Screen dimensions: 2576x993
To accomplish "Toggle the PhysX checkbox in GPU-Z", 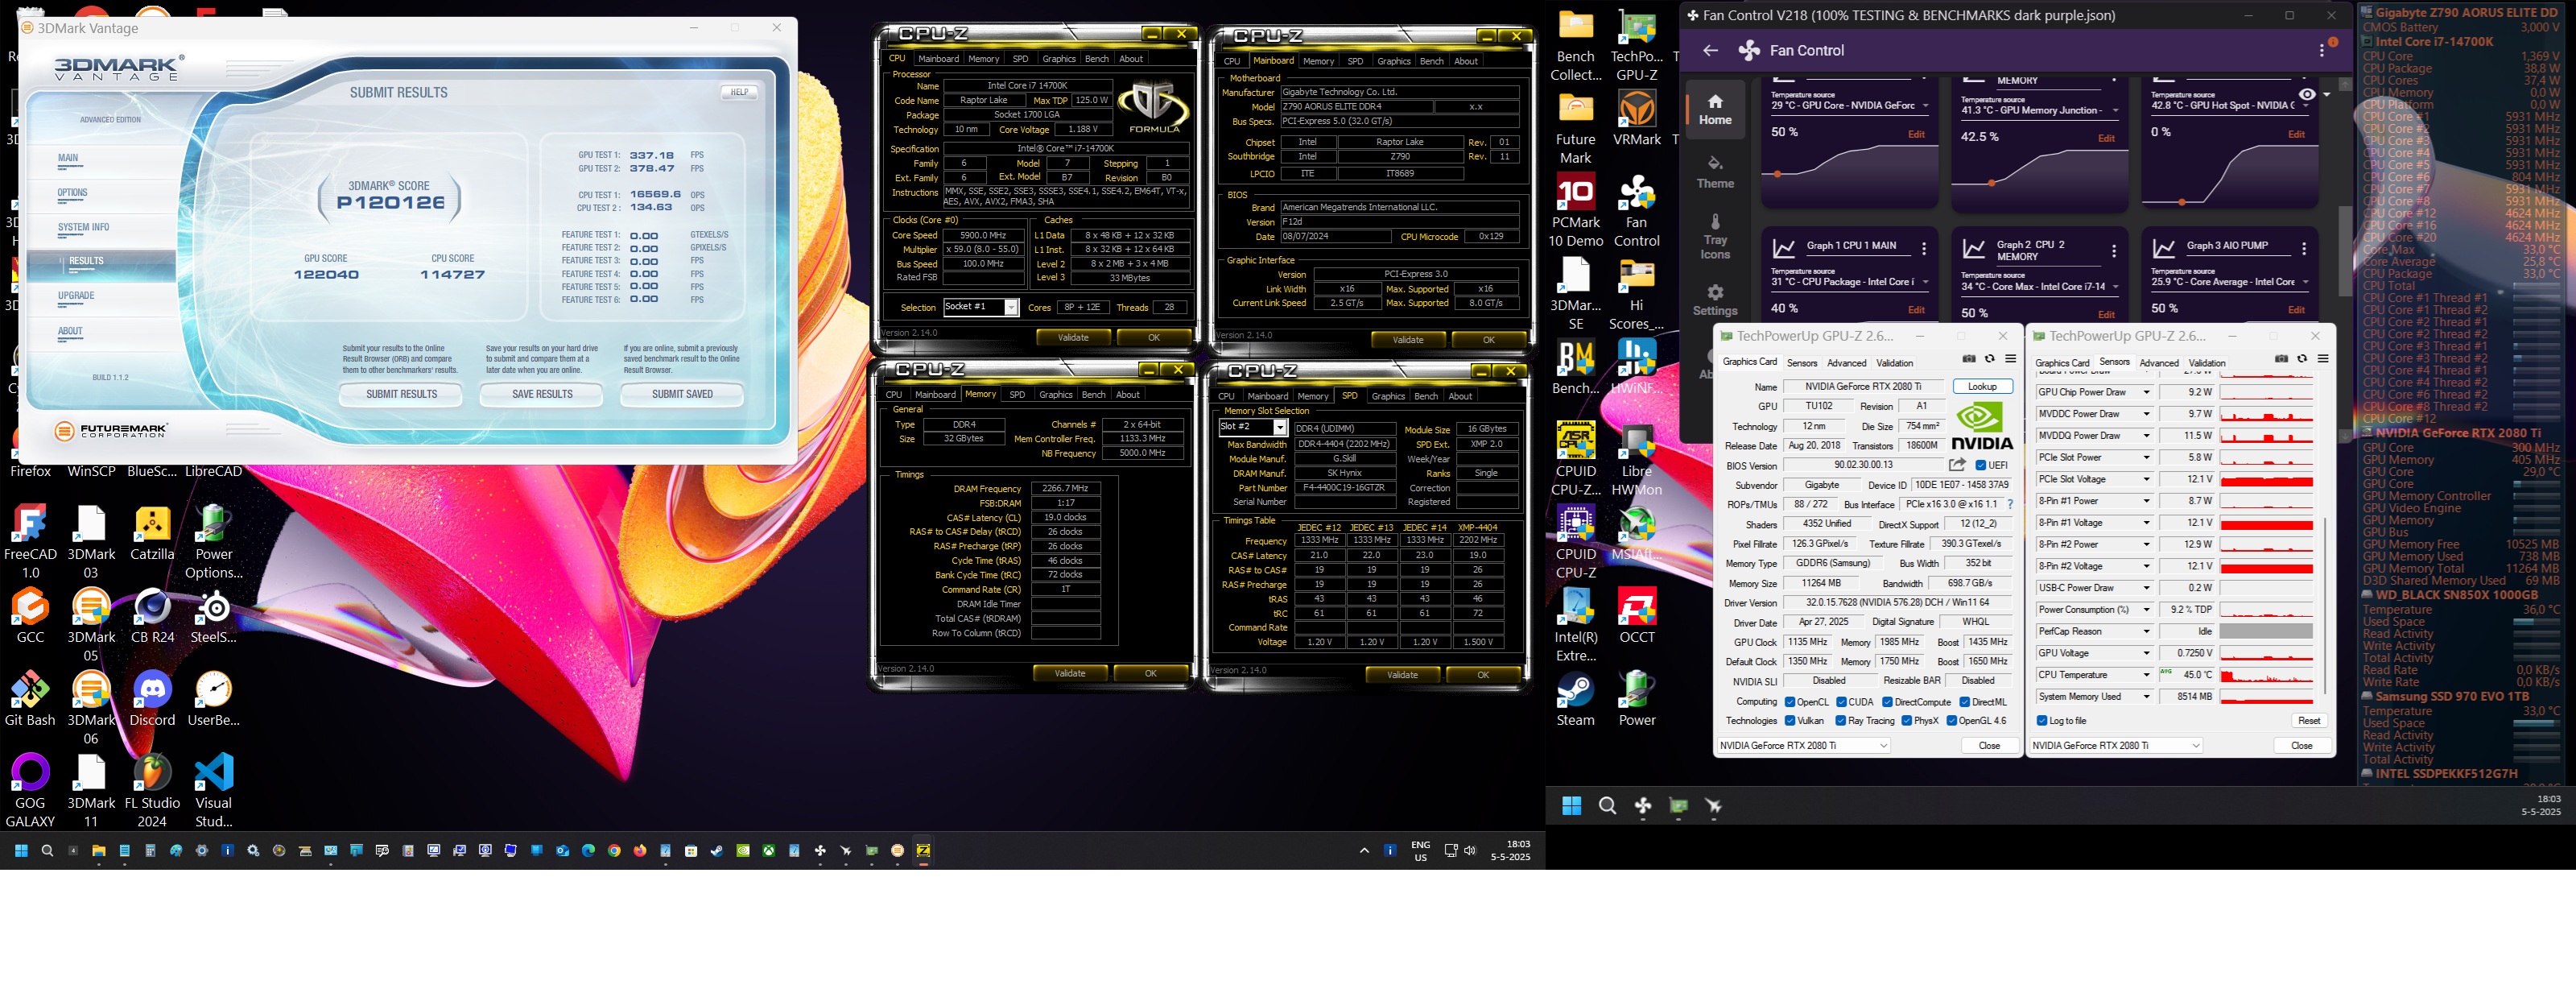I will click(1907, 721).
